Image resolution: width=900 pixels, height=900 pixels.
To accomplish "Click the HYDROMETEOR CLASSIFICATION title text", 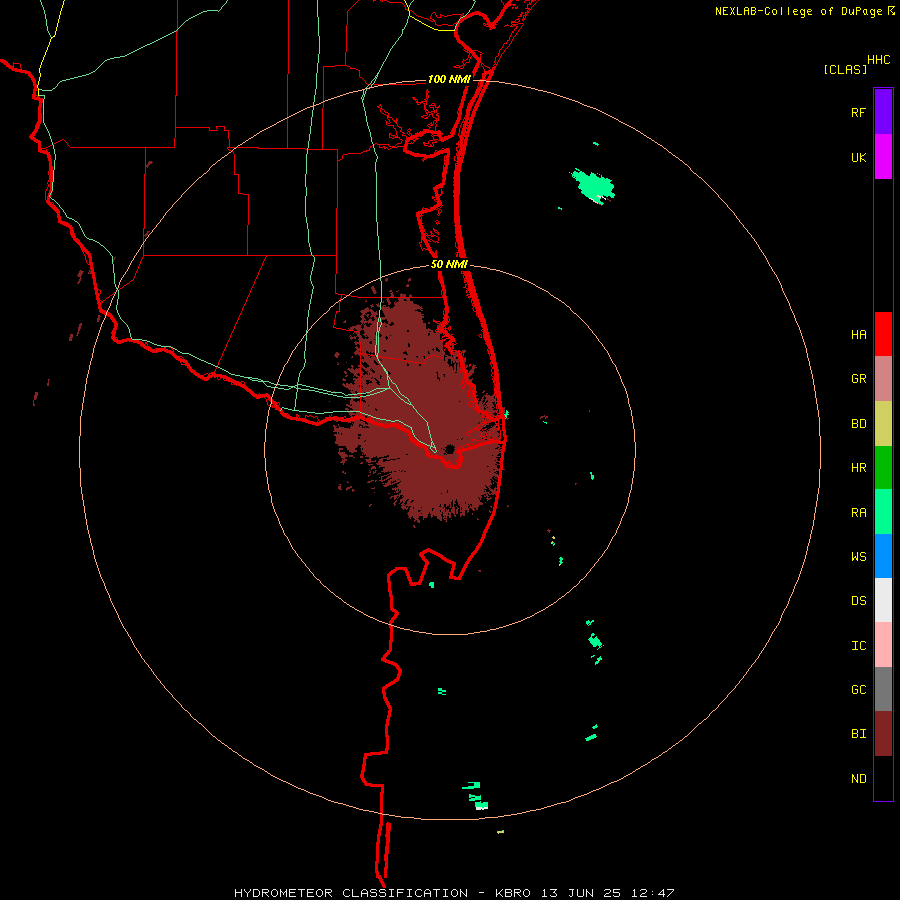I will [351, 893].
